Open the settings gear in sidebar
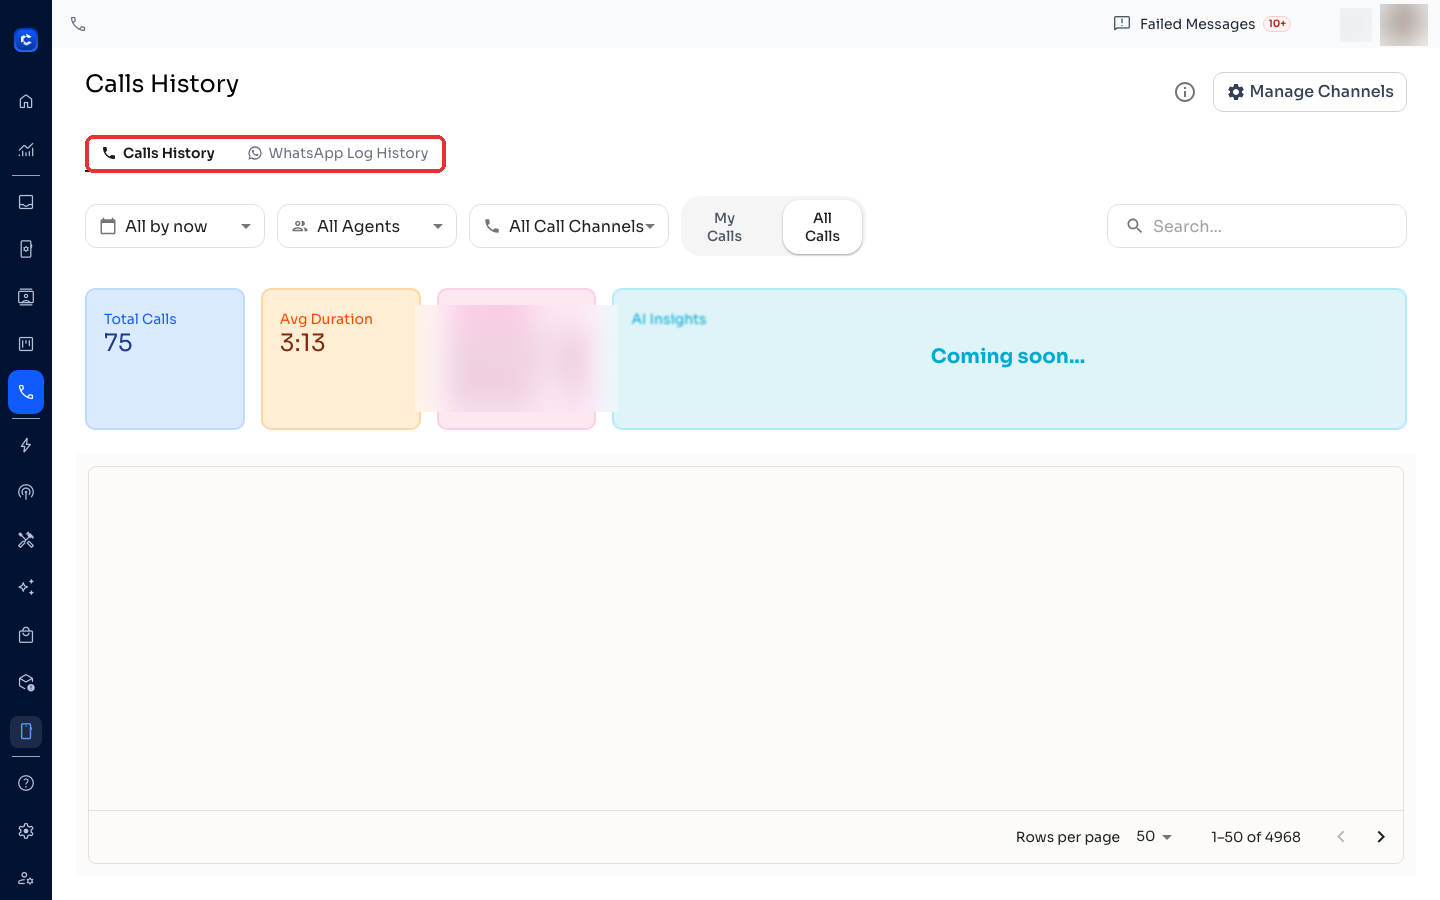Viewport: 1440px width, 900px height. [26, 831]
